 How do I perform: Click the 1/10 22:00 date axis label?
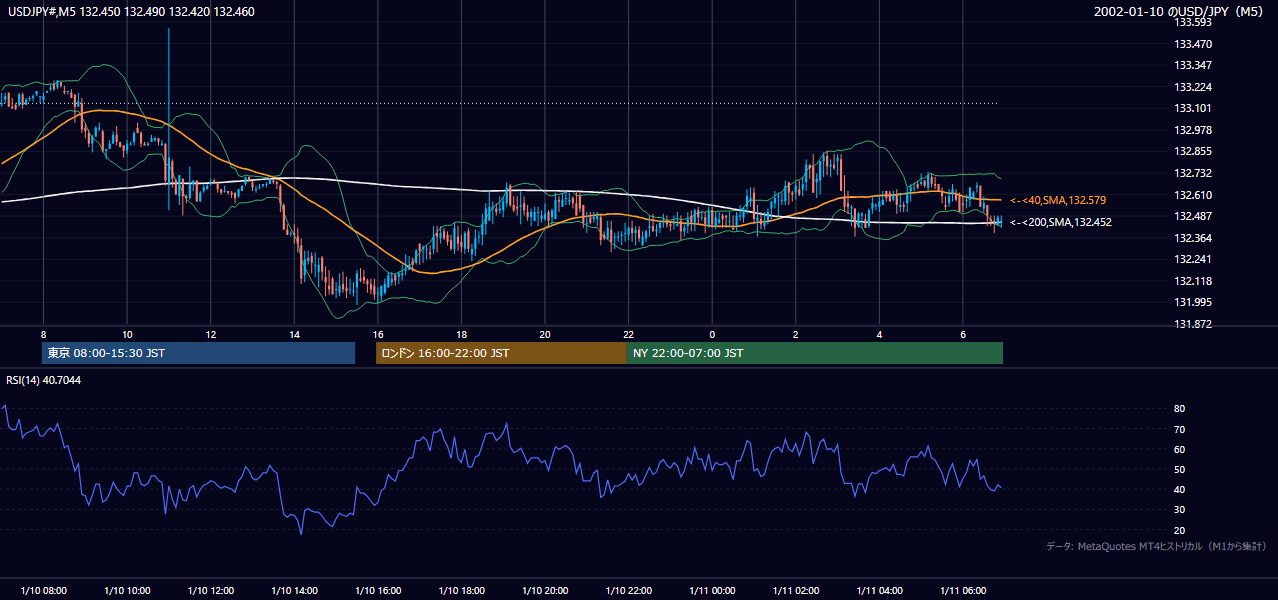click(628, 591)
